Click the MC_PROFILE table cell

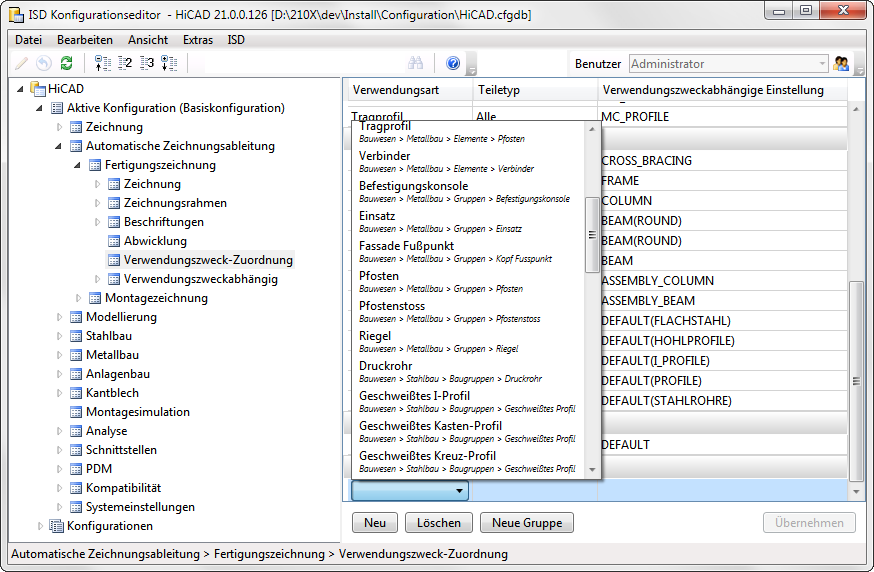click(x=723, y=117)
